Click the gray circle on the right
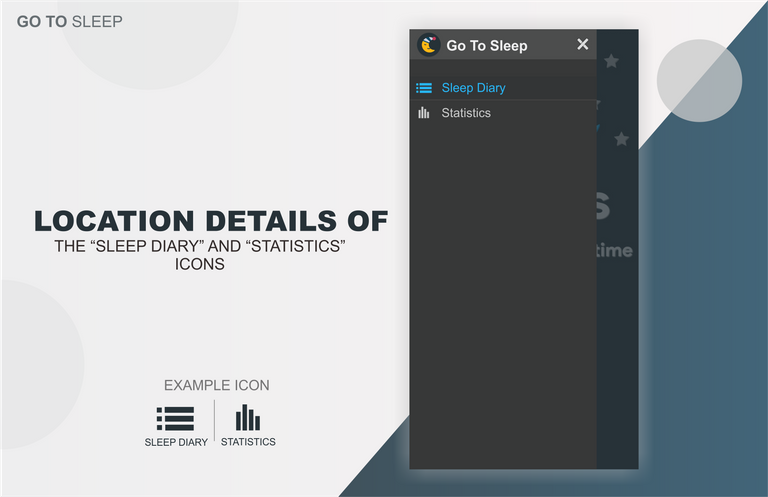Viewport: 768px width, 497px height. point(699,81)
